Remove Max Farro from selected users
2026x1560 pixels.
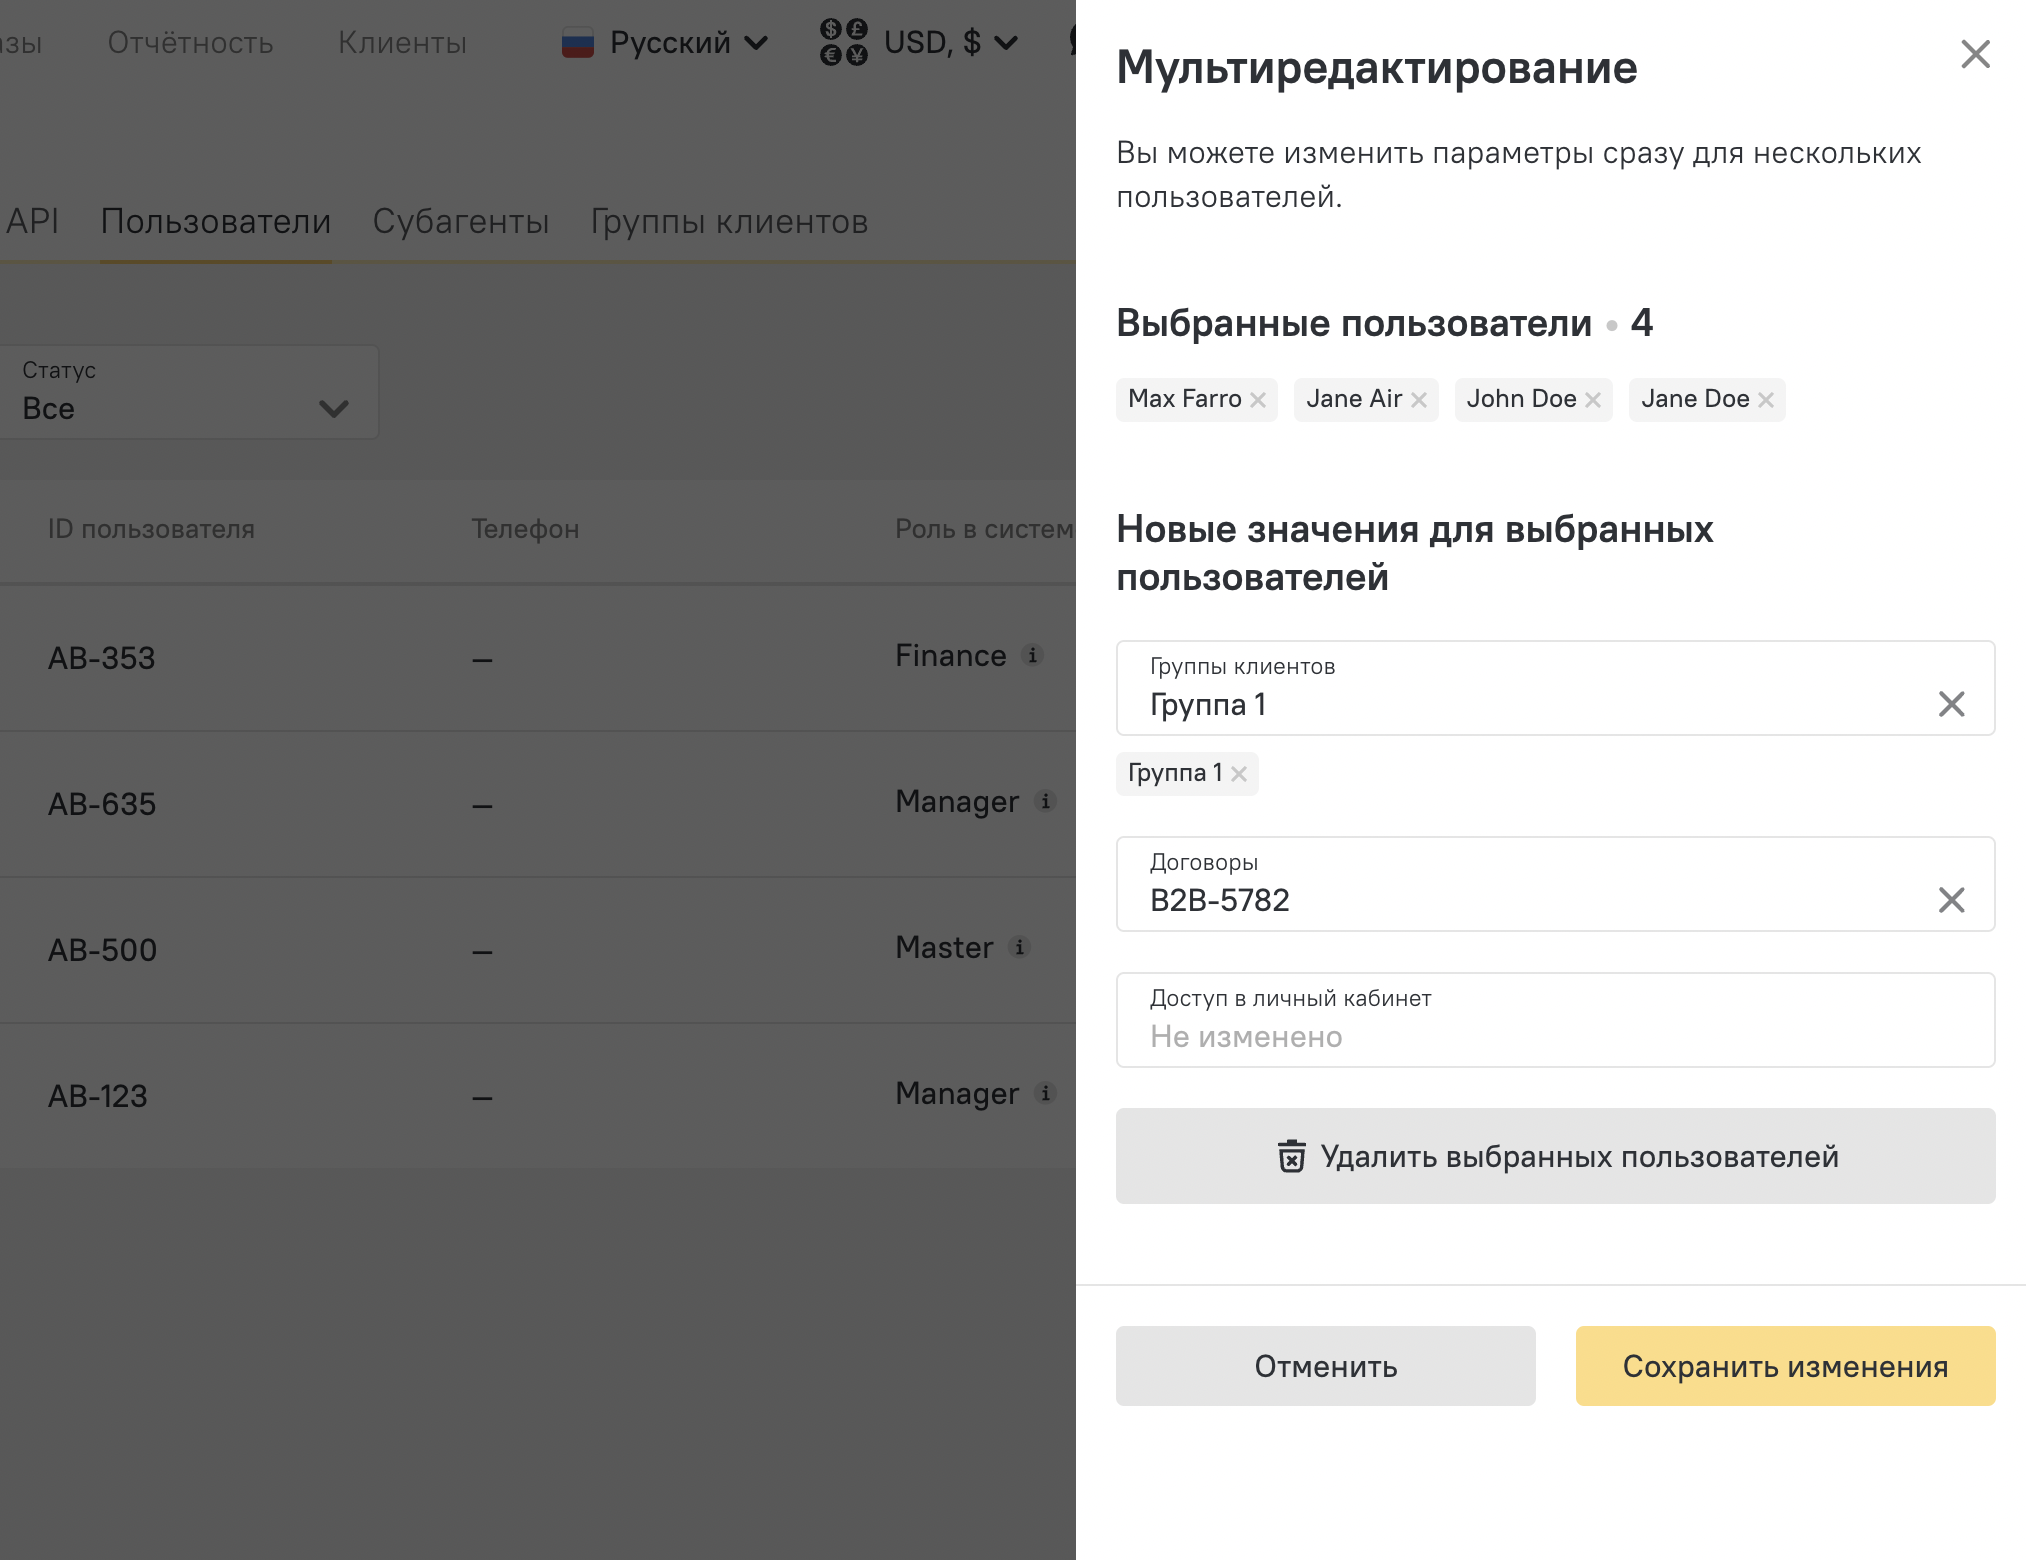coord(1258,400)
